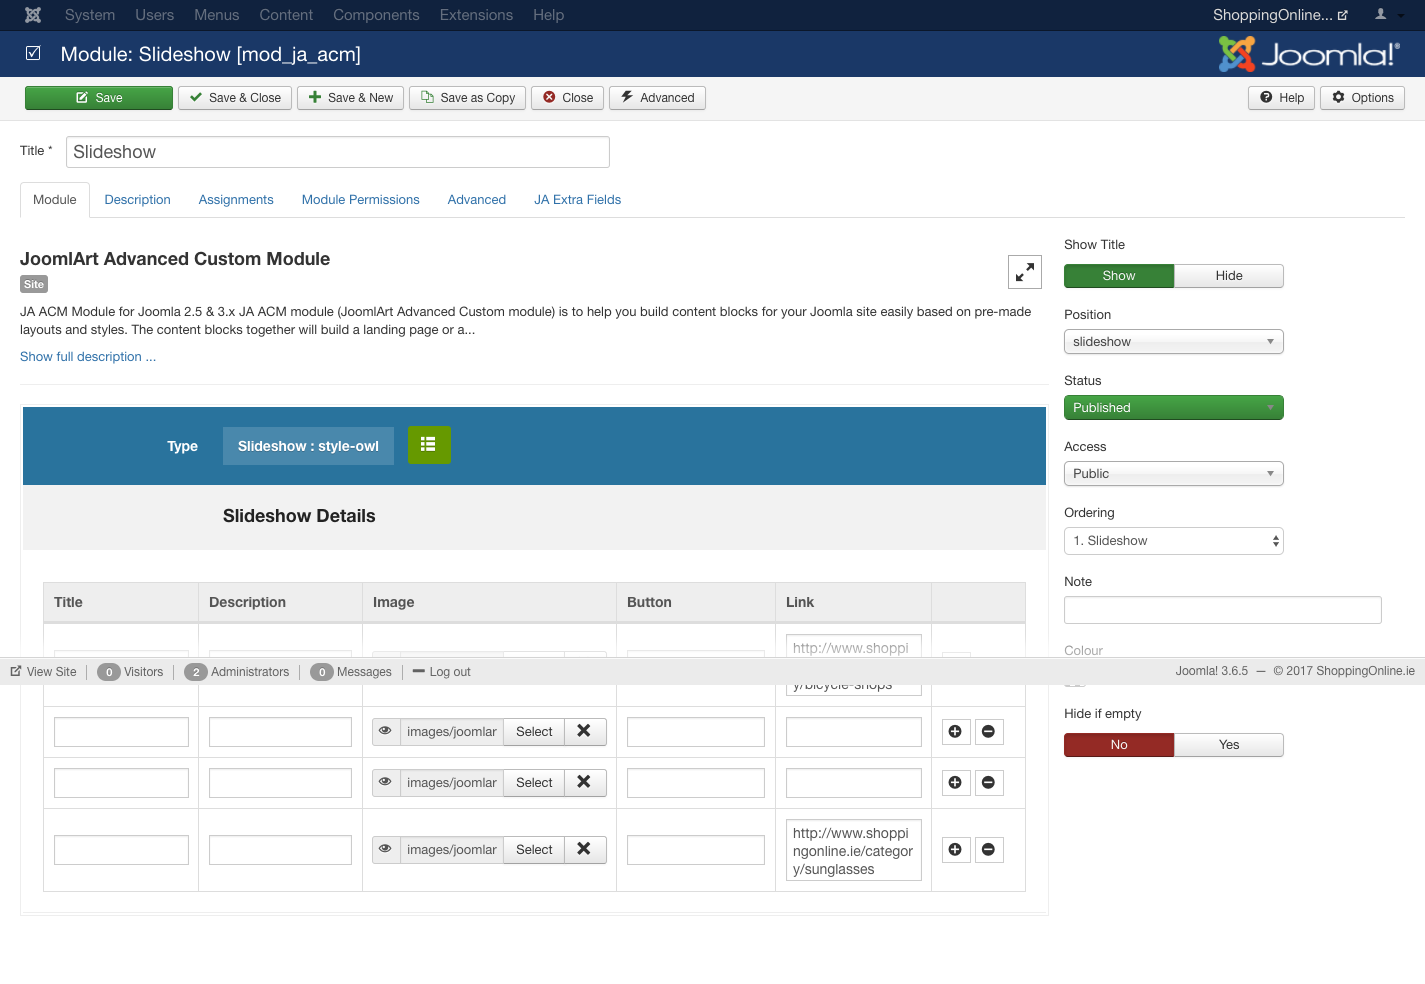Set Show Title to Show
The width and height of the screenshot is (1425, 984).
point(1119,276)
